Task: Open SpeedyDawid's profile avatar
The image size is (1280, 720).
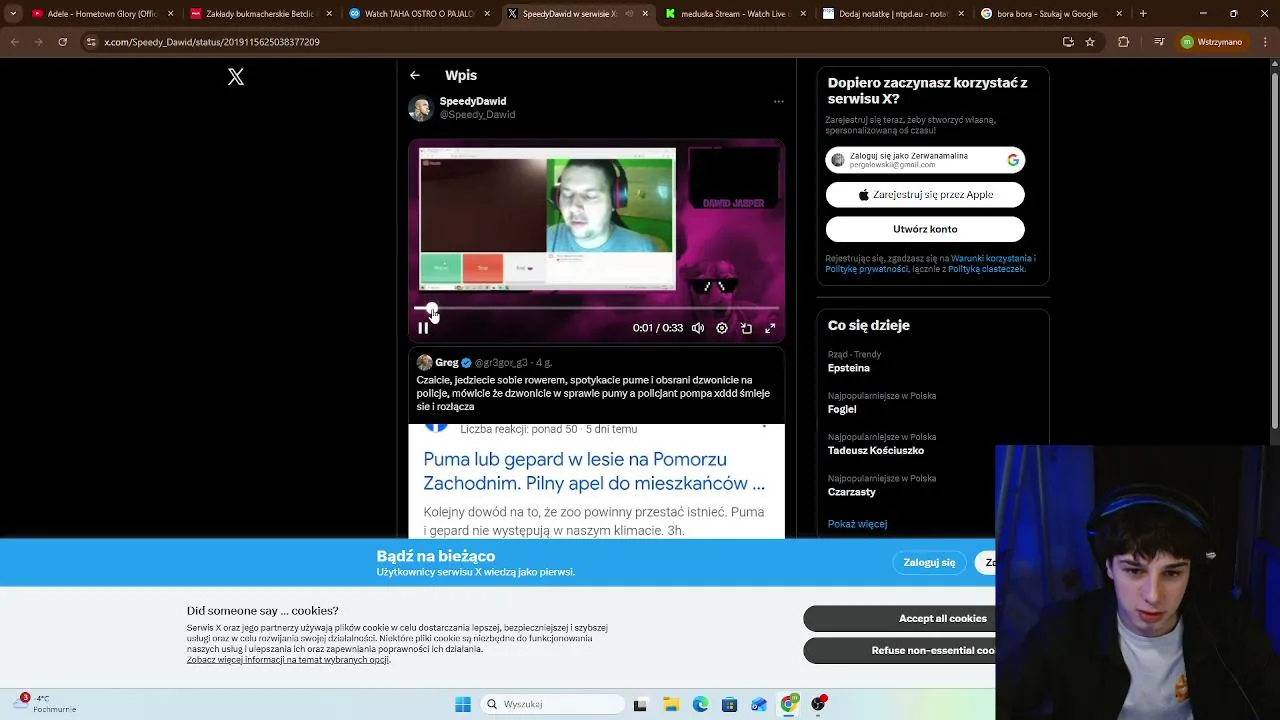Action: click(x=421, y=108)
